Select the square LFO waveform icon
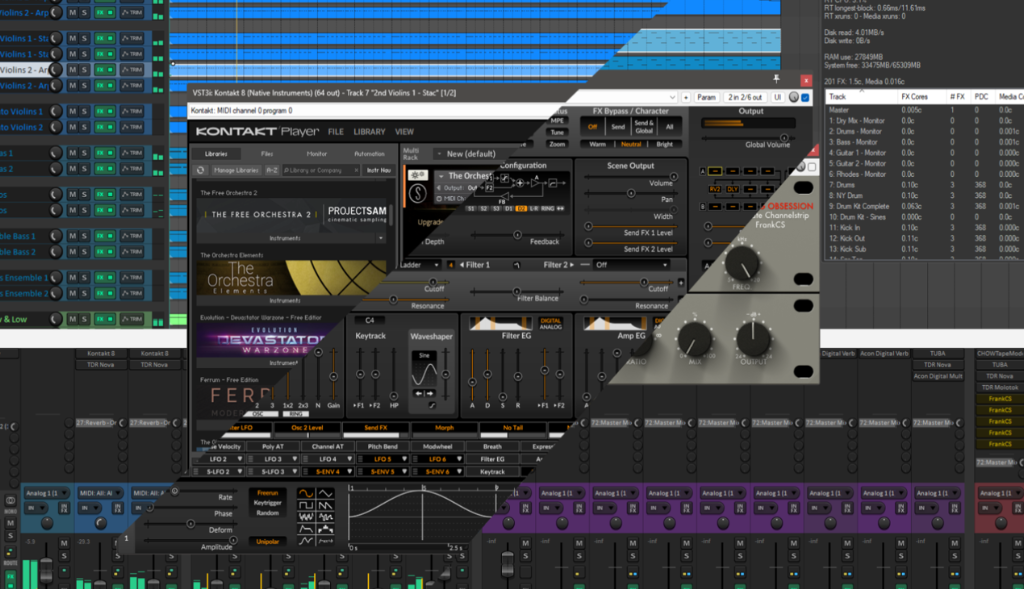Viewport: 1024px width, 589px height. [305, 505]
